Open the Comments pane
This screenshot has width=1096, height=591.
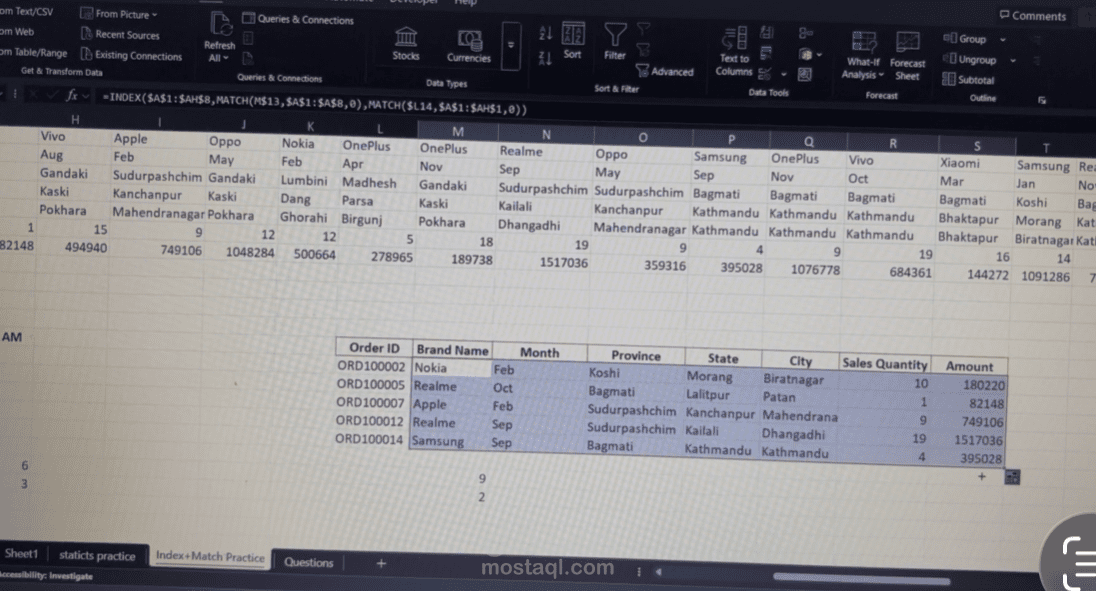tap(1035, 15)
